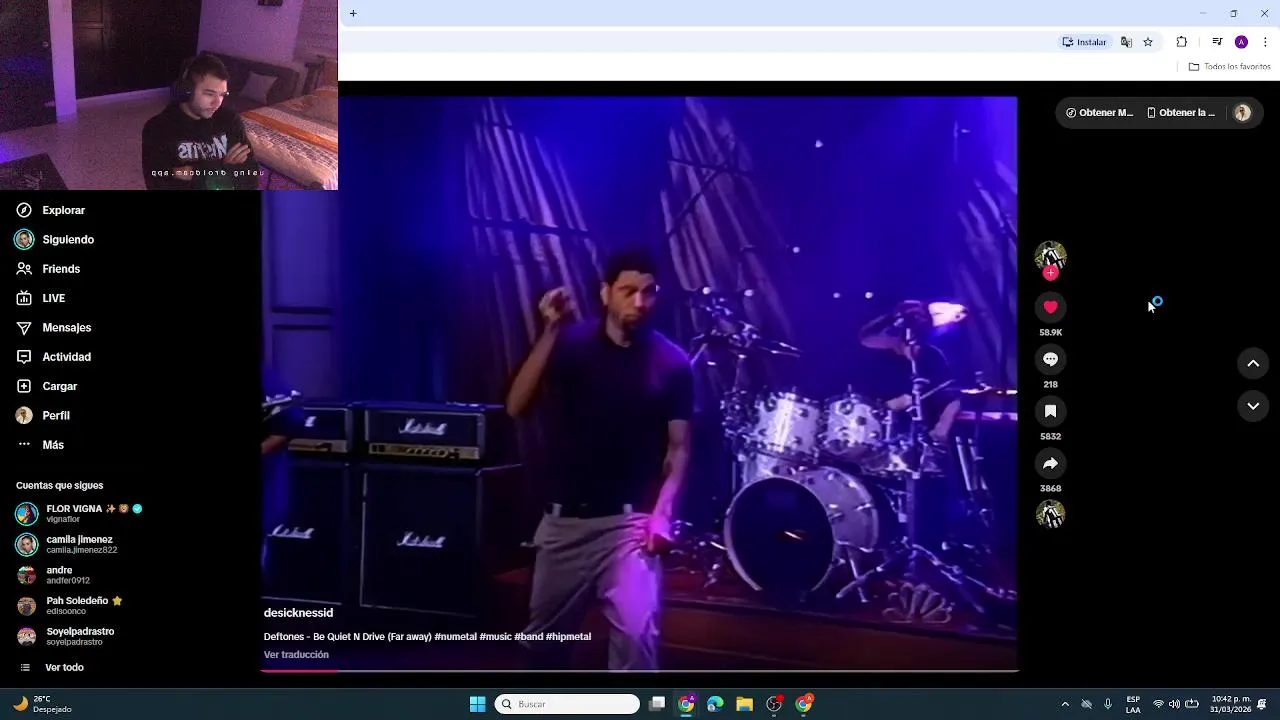Play or pause the Deftones video
Viewport: 1280px width, 720px height.
pos(639,383)
